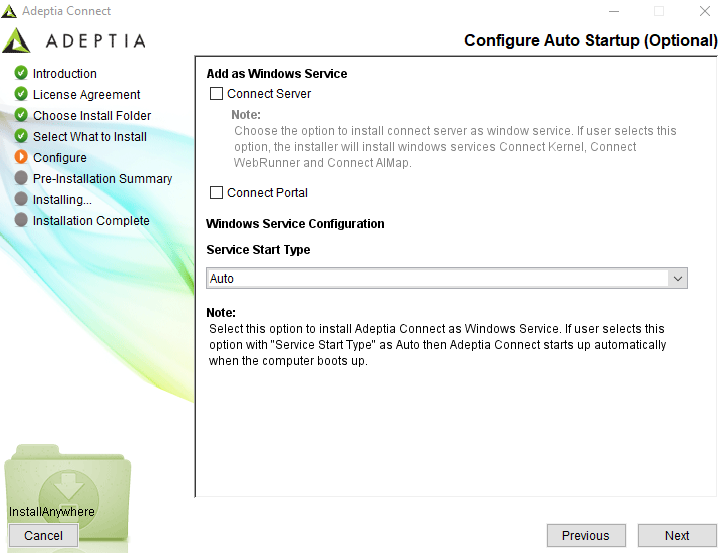Click the Service Start Type label
Image resolution: width=721 pixels, height=553 pixels.
pos(258,250)
